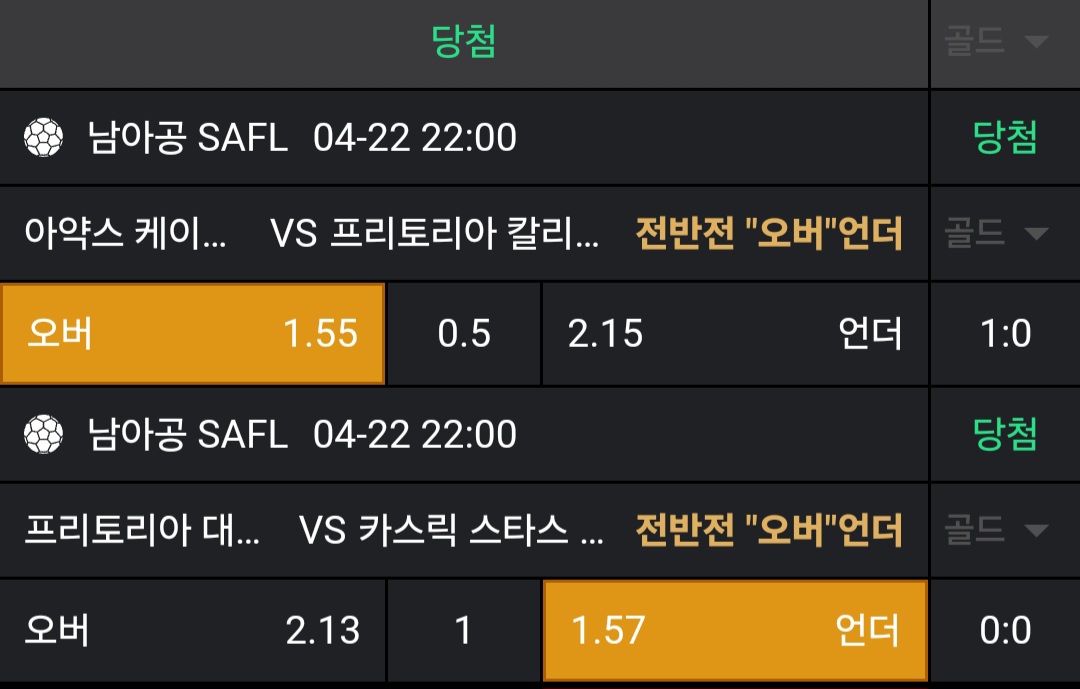Click the handicap line value 1
Image resolution: width=1080 pixels, height=689 pixels.
464,630
